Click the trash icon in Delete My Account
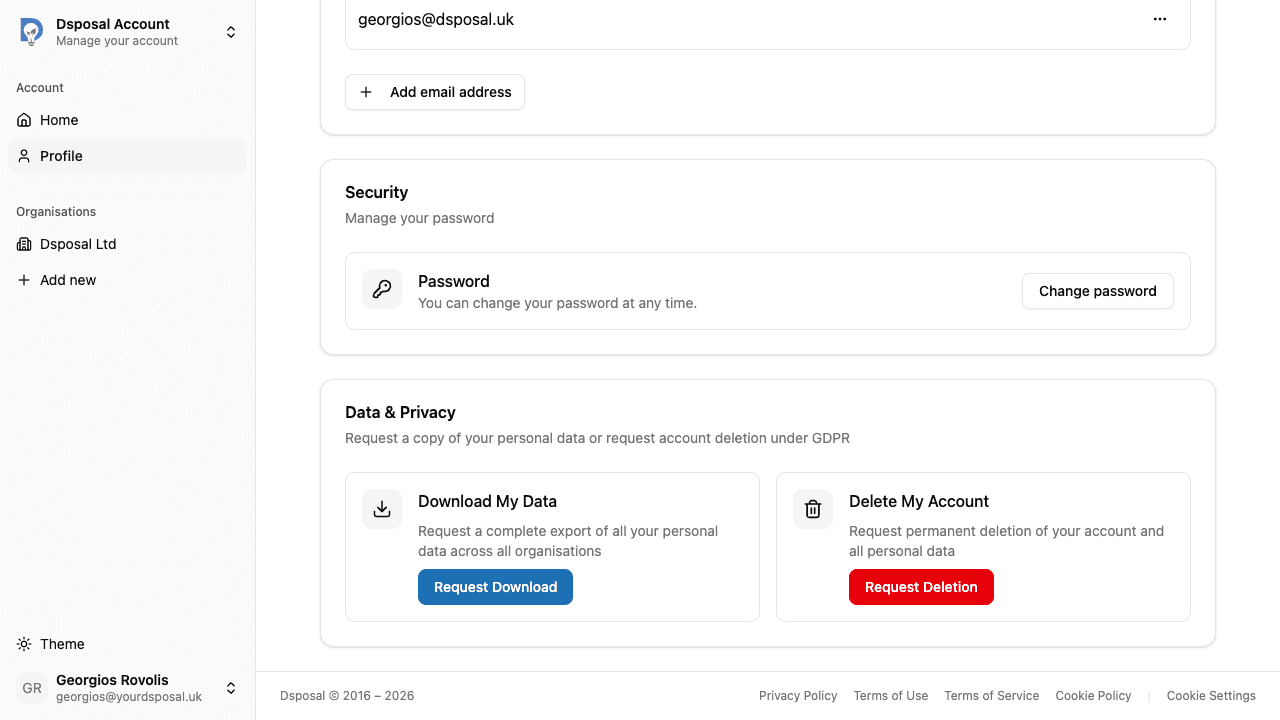1280x720 pixels. (813, 510)
